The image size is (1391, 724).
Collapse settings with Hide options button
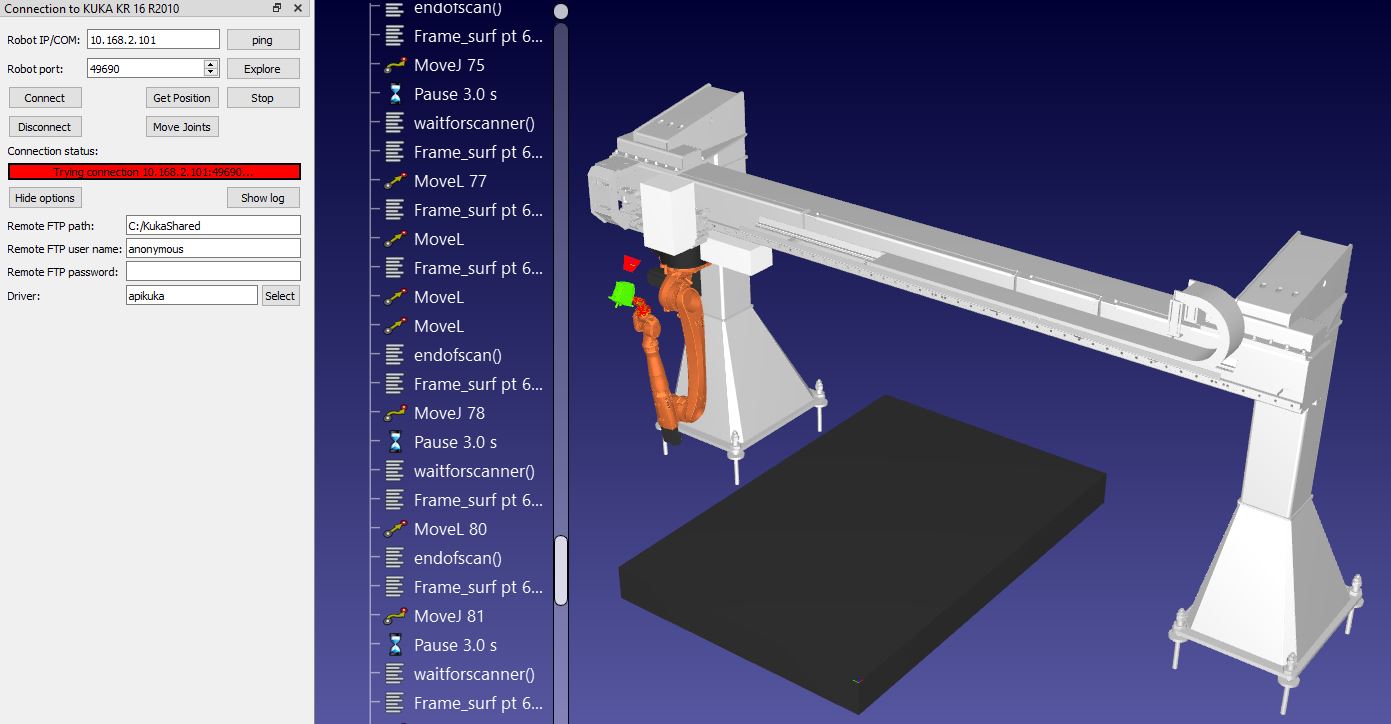coord(44,198)
